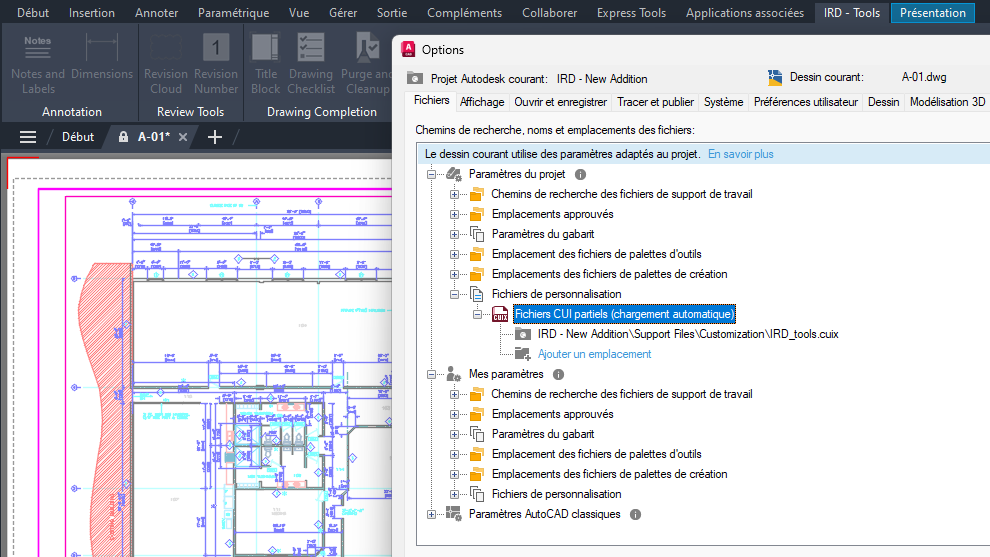Click info icon beside Paramètres AutoCAD classiques

click(x=635, y=515)
